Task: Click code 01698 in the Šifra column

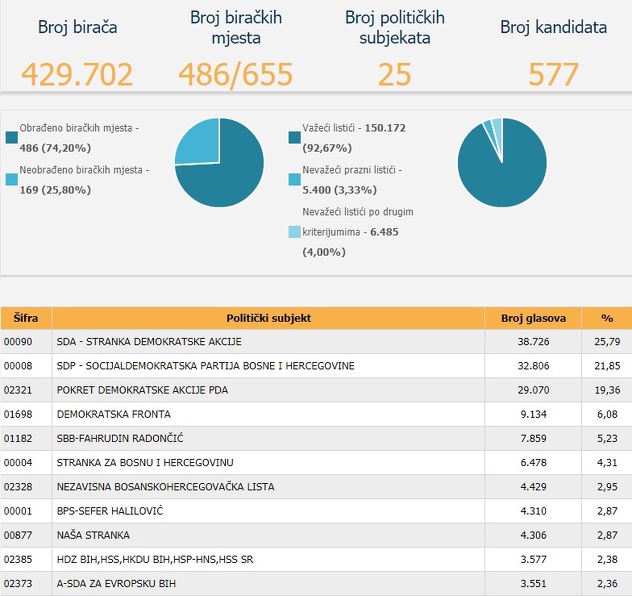Action: click(18, 414)
